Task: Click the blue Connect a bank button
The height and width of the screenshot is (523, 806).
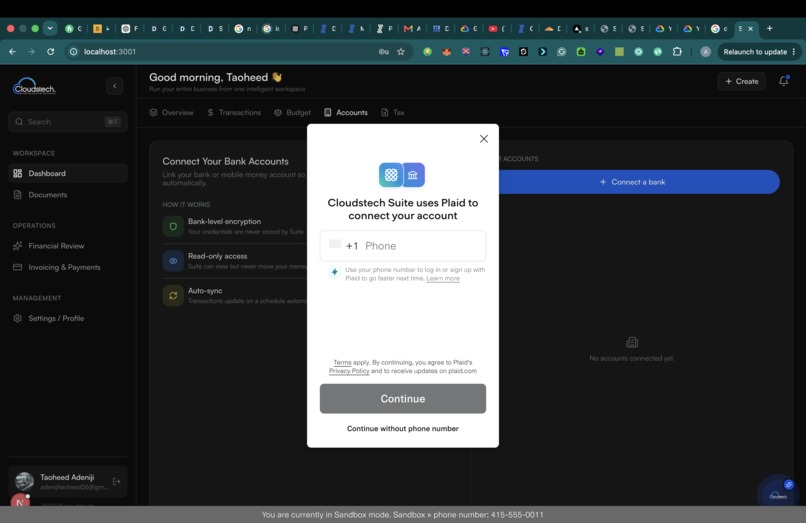Action: tap(632, 182)
